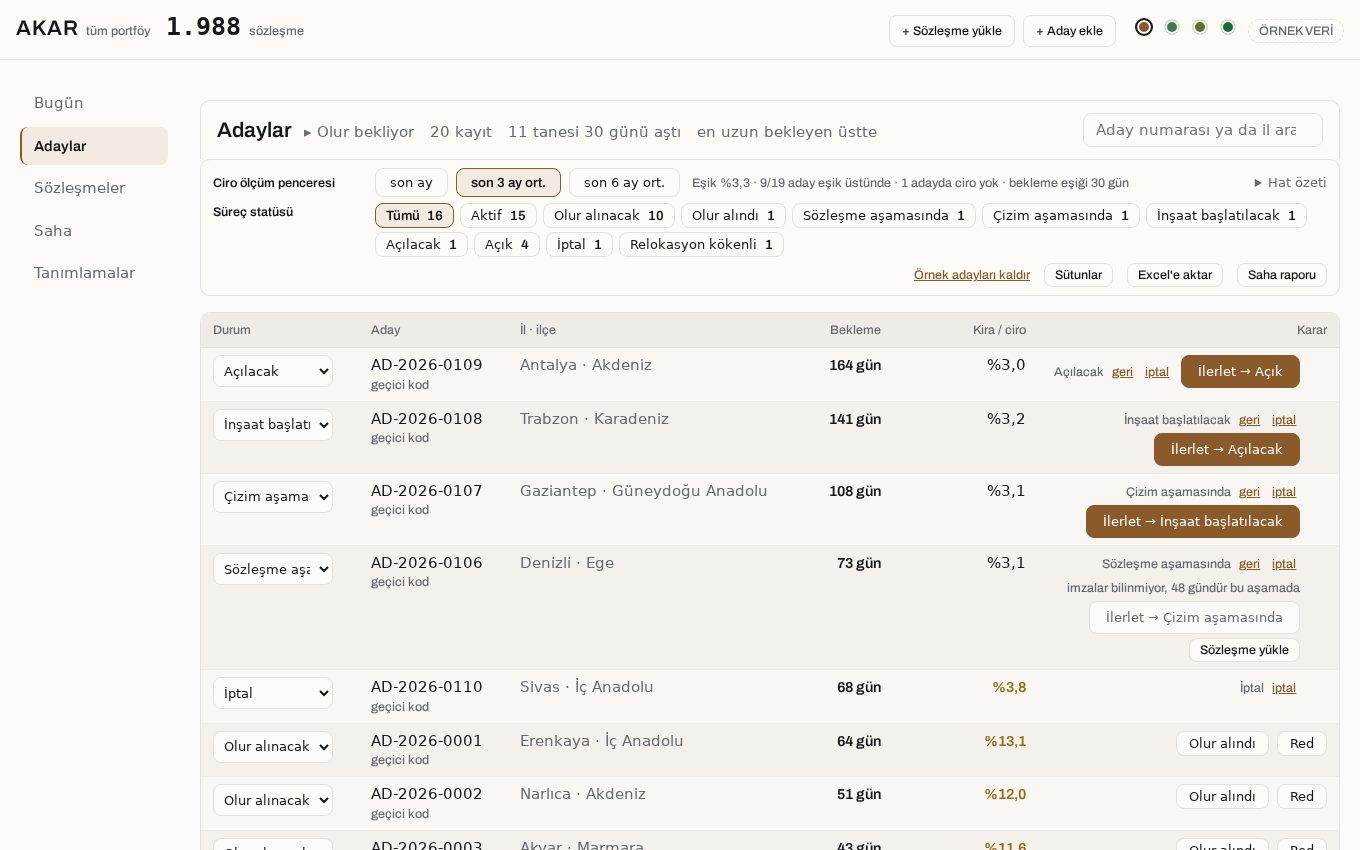Open status dropdown for AD-2026-0106

pos(273,569)
